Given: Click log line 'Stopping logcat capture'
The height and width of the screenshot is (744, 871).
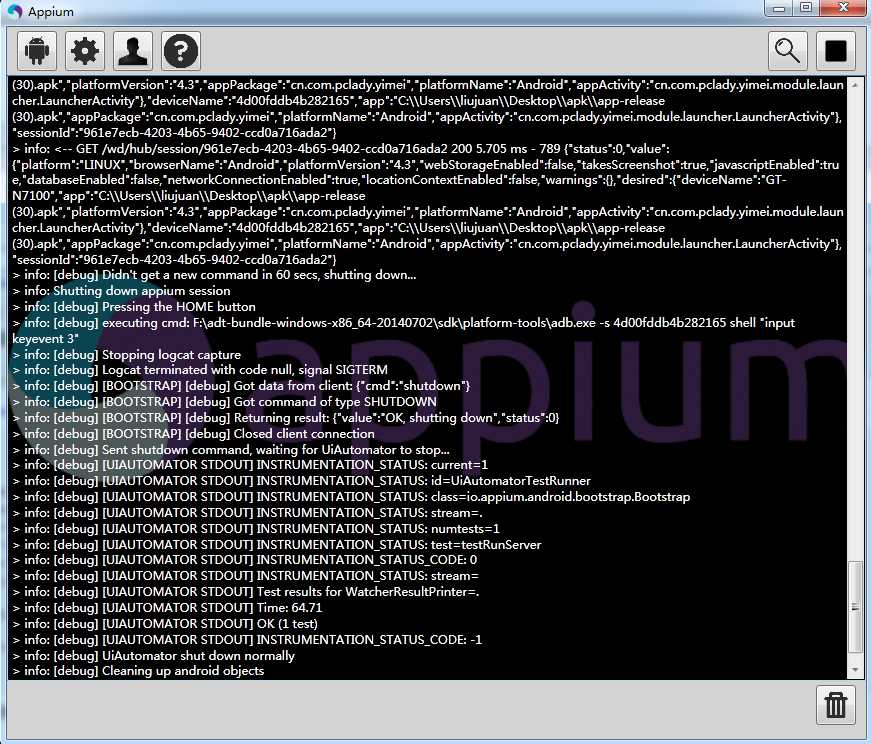Looking at the screenshot, I should [x=127, y=354].
